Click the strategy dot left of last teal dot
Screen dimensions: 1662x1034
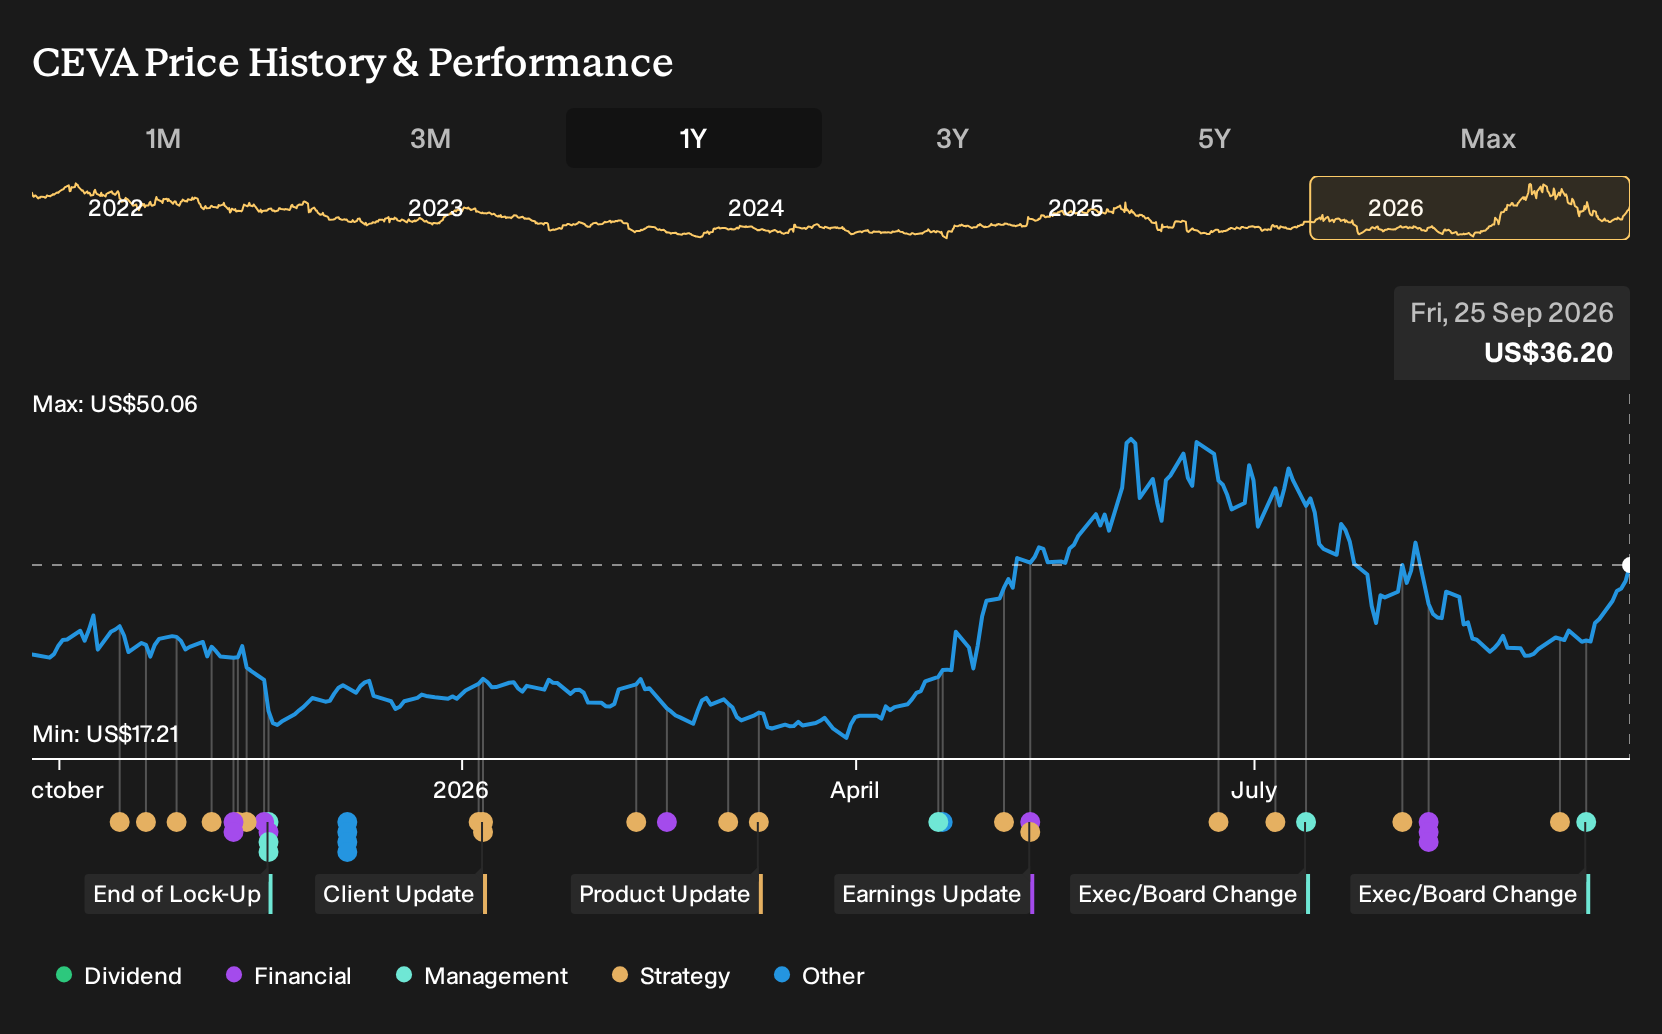pyautogui.click(x=1560, y=822)
